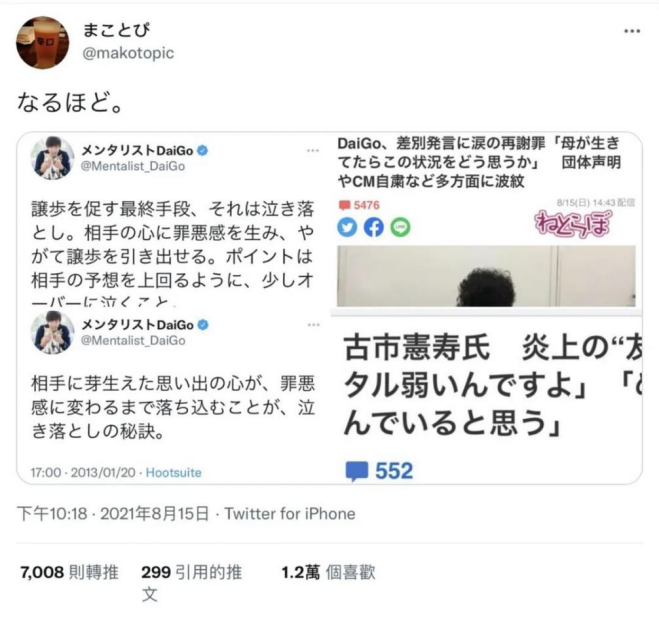
Task: Open the @makotopic handle link
Action: coord(128,53)
